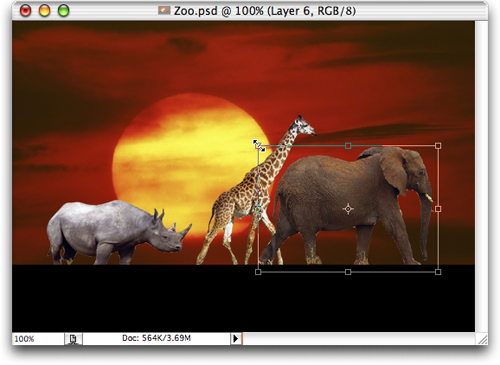Click the bottom-right corner transform handle
This screenshot has width=500, height=365.
pyautogui.click(x=438, y=272)
